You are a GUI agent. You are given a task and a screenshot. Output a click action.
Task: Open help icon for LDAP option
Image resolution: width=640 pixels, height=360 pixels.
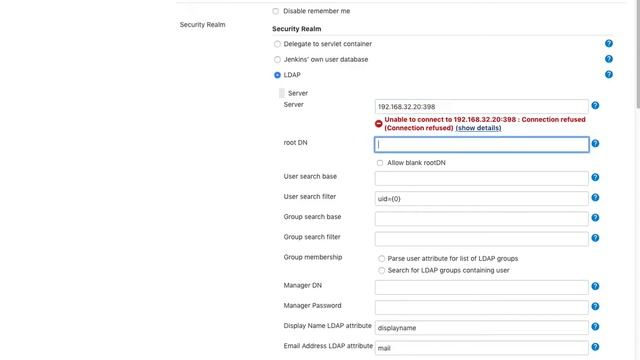click(x=609, y=75)
